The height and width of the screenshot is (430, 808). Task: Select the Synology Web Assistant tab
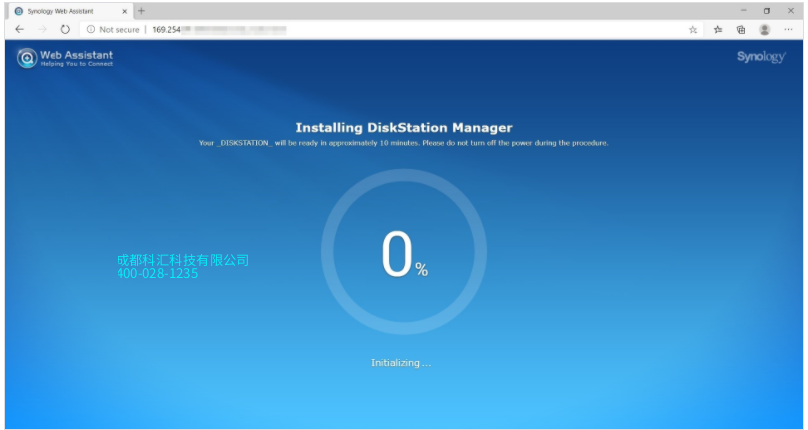click(71, 11)
